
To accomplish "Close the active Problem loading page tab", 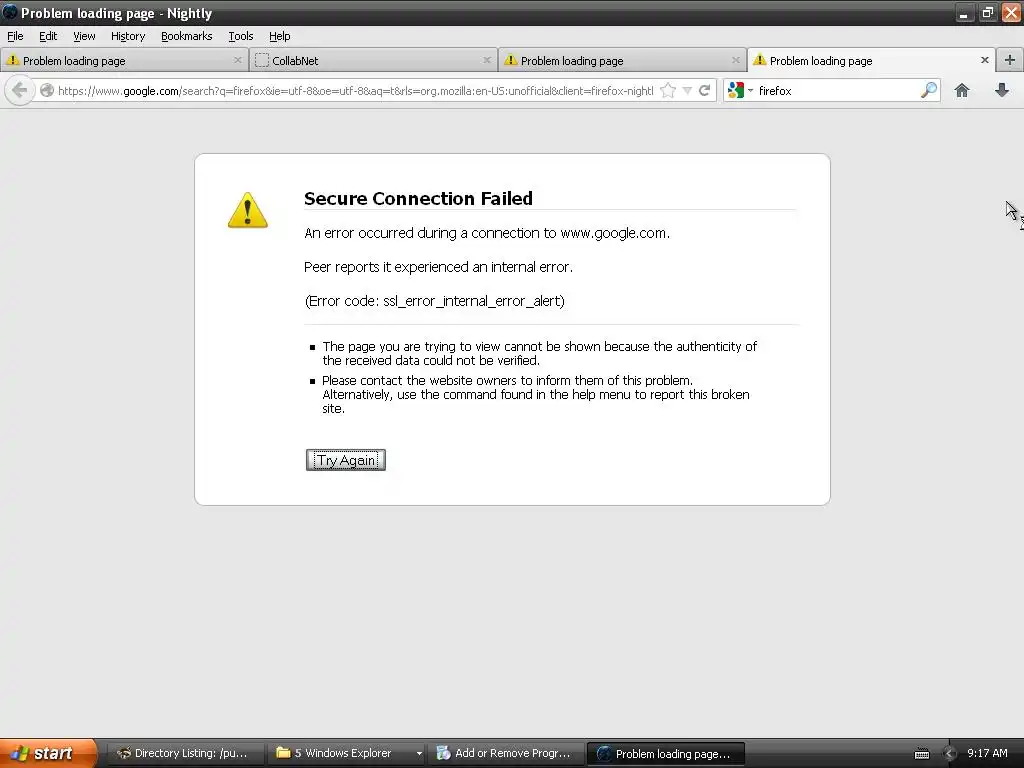I will click(x=984, y=60).
